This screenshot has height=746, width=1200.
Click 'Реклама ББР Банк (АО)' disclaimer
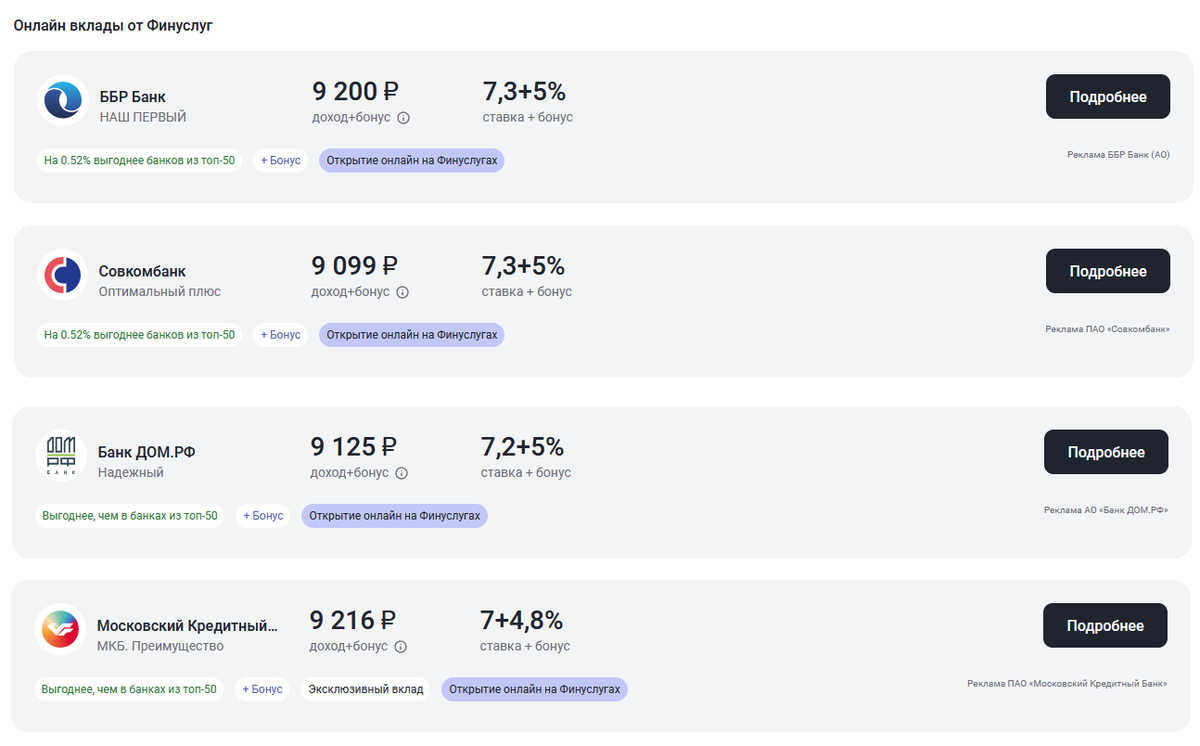point(1119,155)
